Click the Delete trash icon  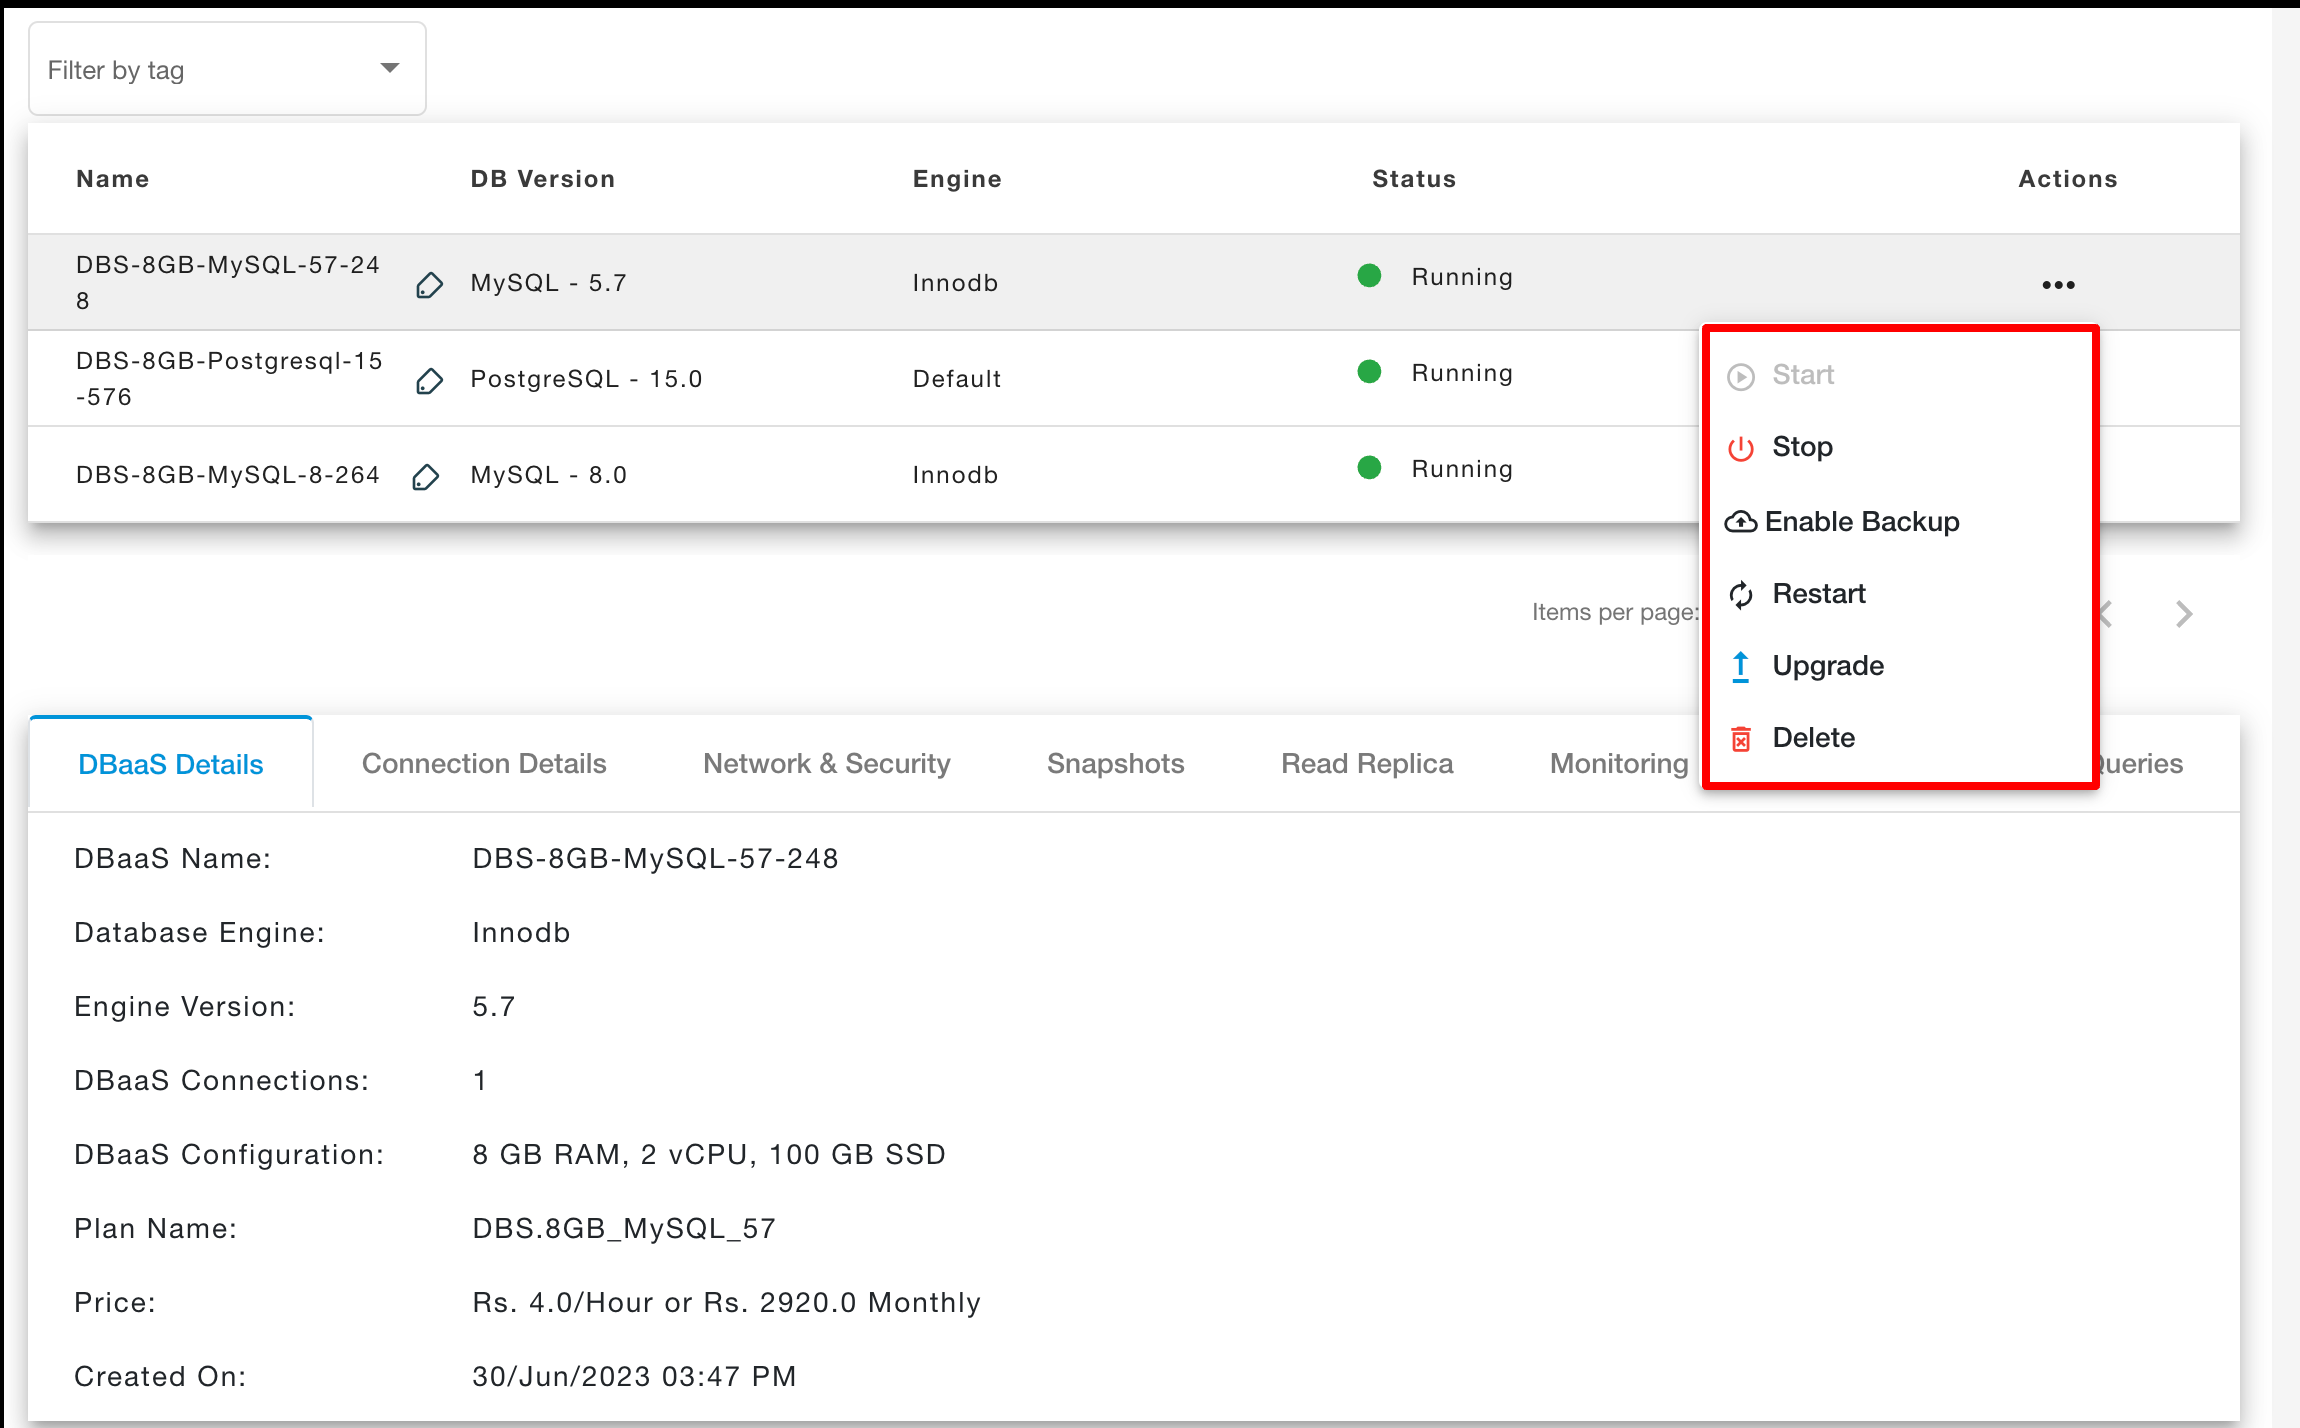point(1741,739)
